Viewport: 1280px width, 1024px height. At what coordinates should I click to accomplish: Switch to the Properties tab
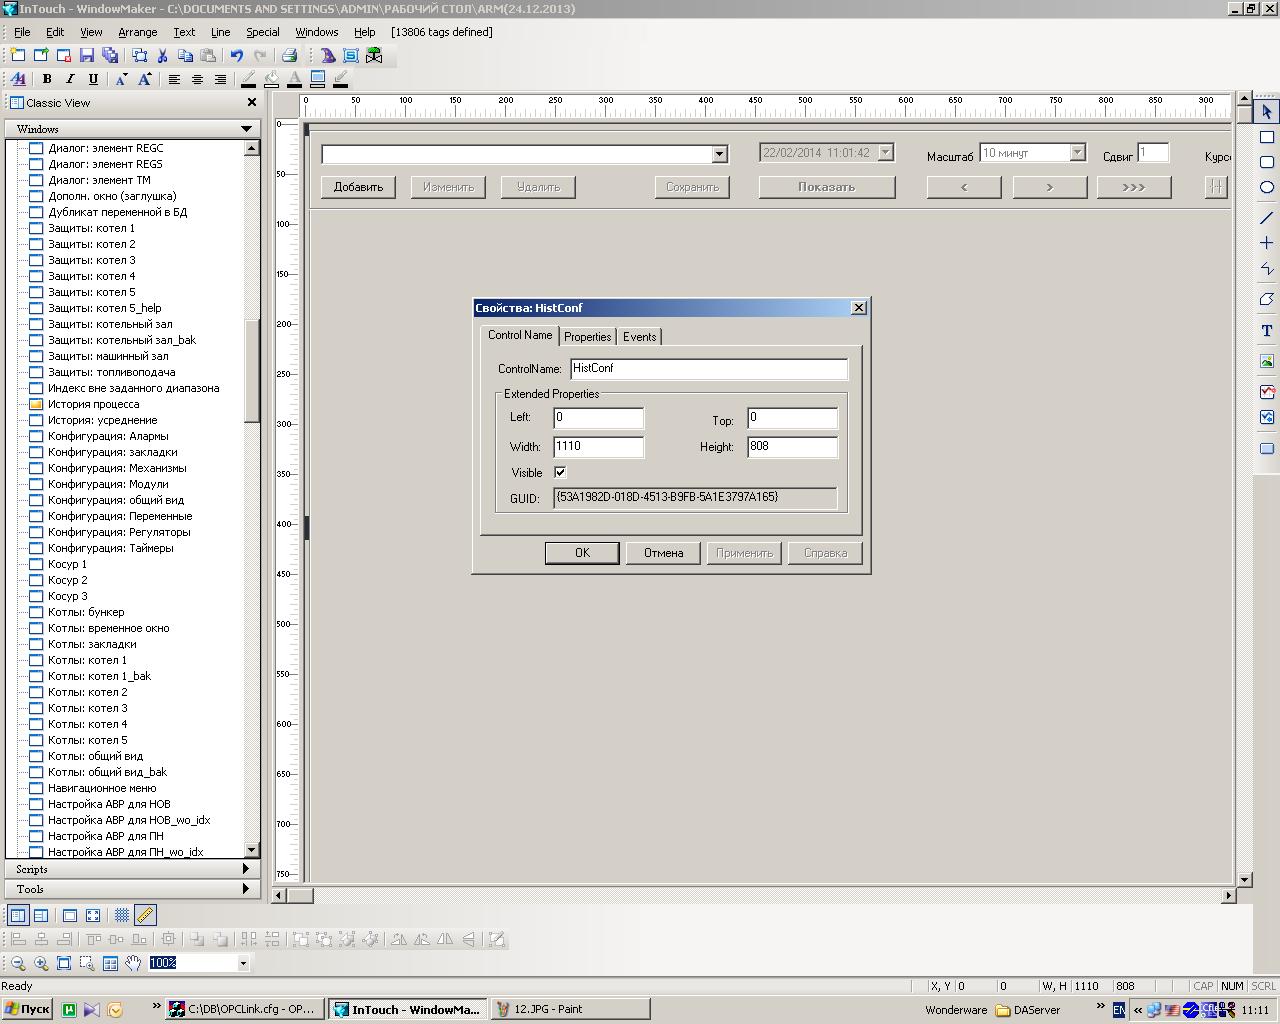[x=587, y=337]
